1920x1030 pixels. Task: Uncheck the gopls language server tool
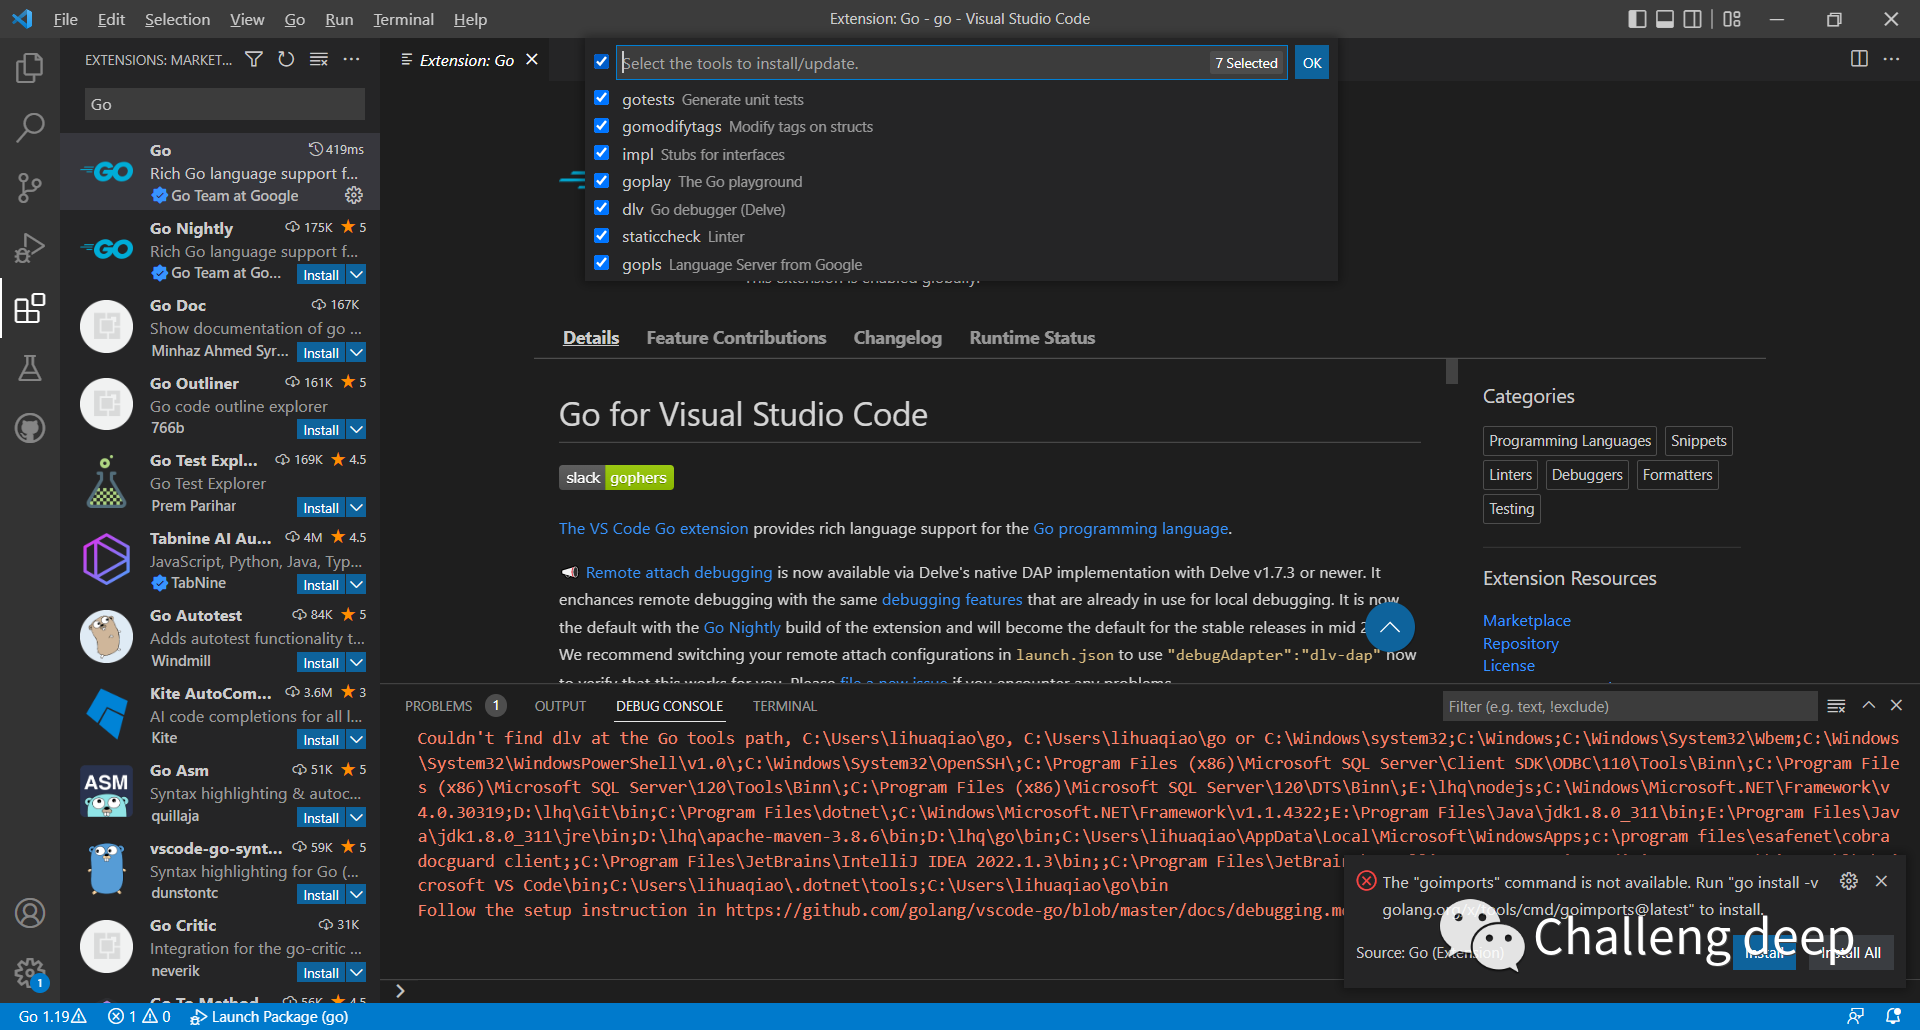click(x=601, y=263)
